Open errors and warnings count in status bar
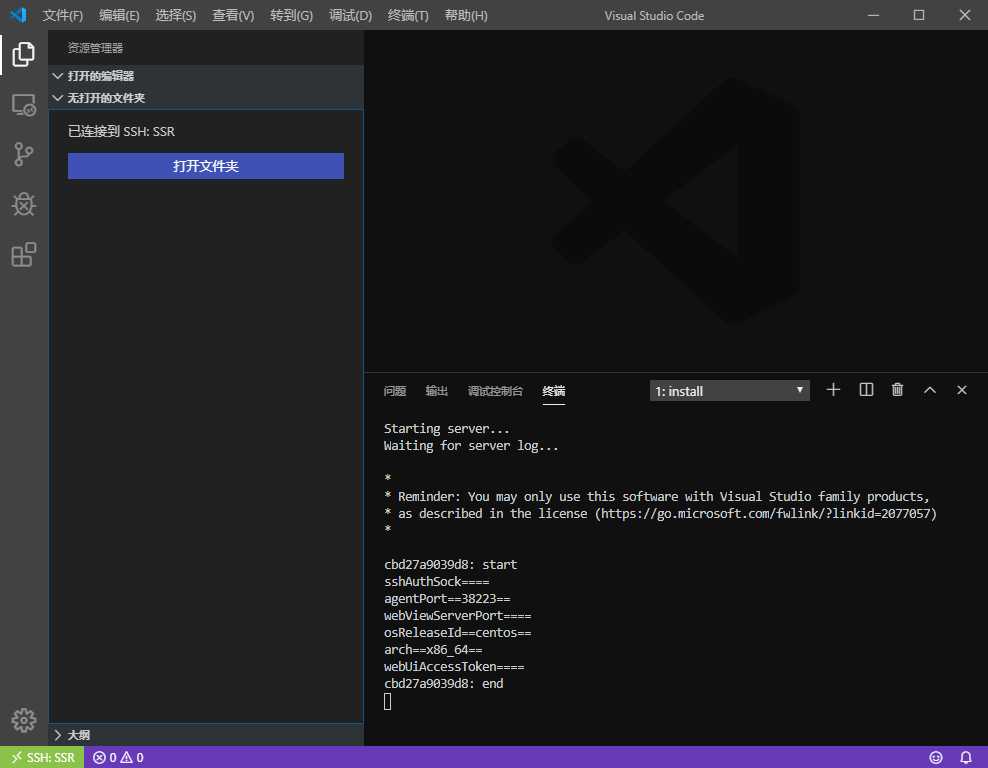The image size is (988, 768). pos(118,757)
